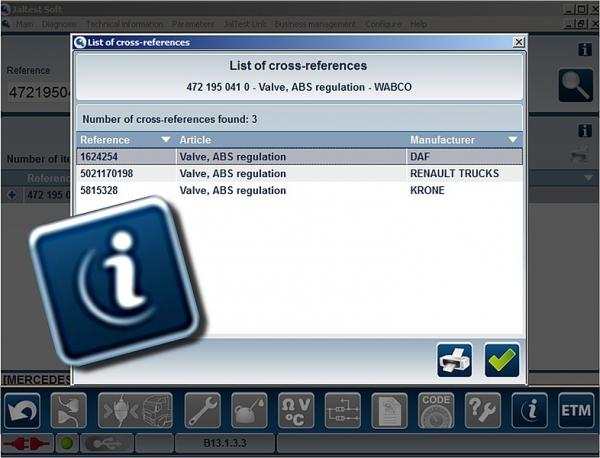The height and width of the screenshot is (458, 600).
Task: Click the top info icon in the main window
Action: 585,50
